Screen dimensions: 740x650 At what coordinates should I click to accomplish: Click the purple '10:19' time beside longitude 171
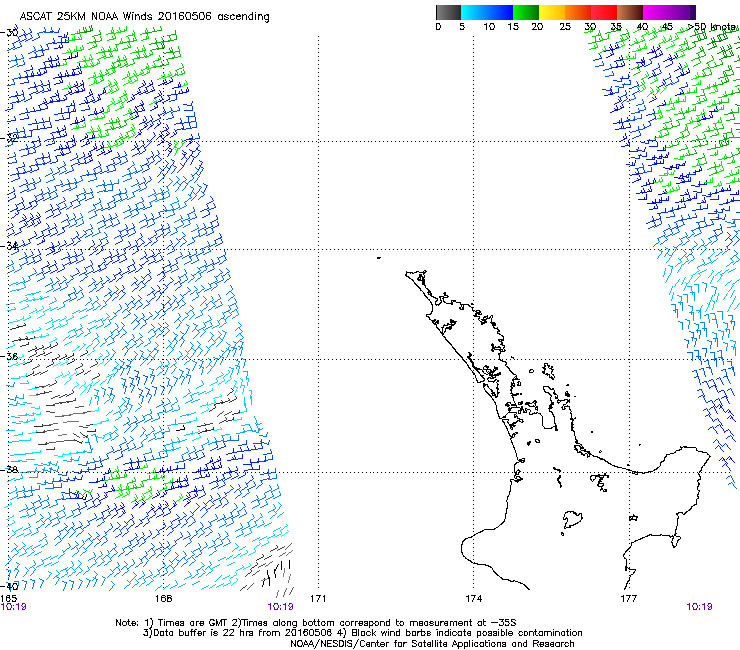tap(280, 607)
